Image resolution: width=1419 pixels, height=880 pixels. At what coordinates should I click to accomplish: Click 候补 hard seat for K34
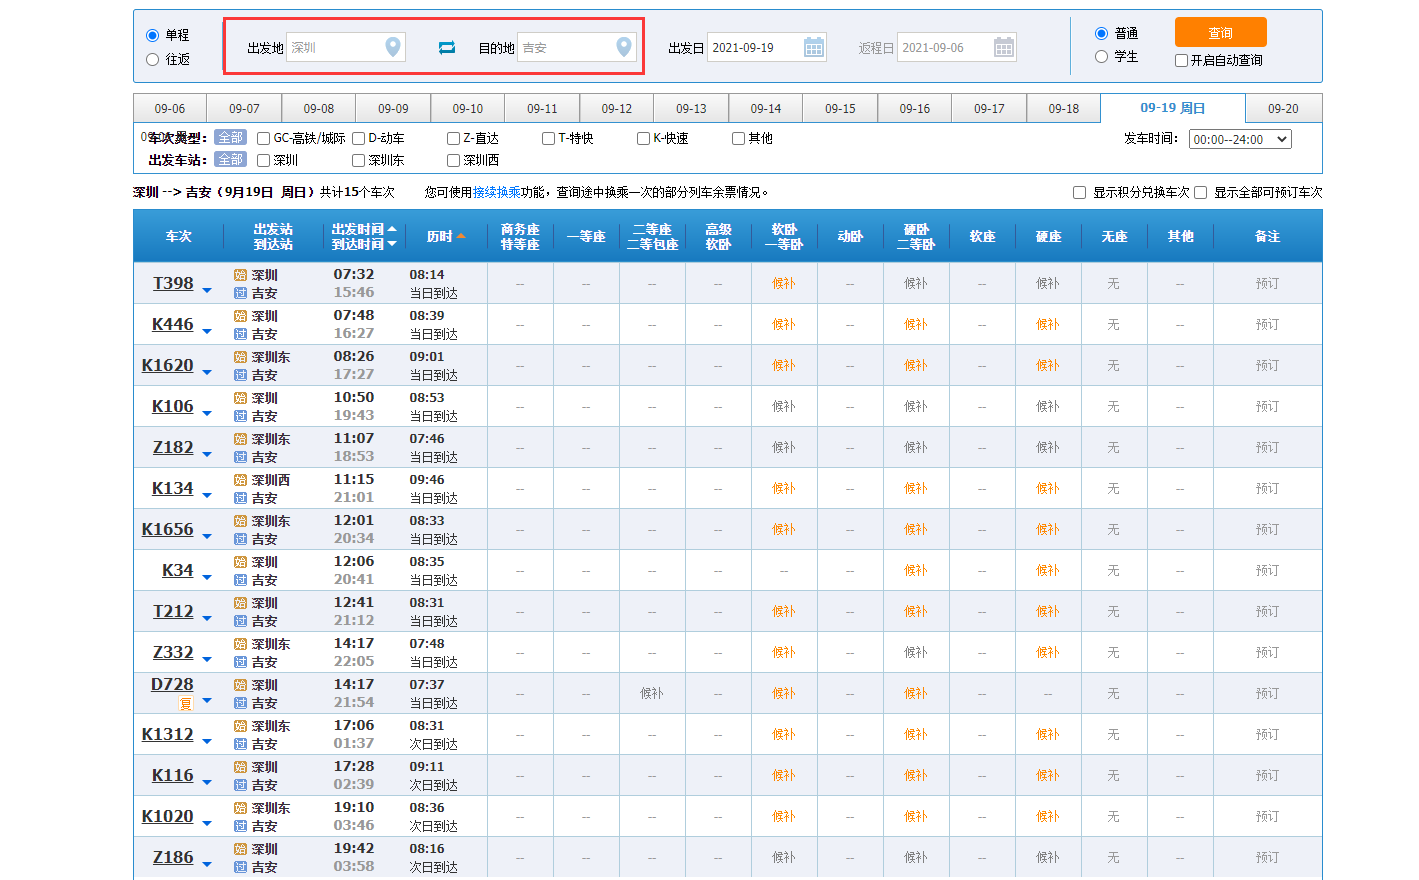click(x=1048, y=570)
